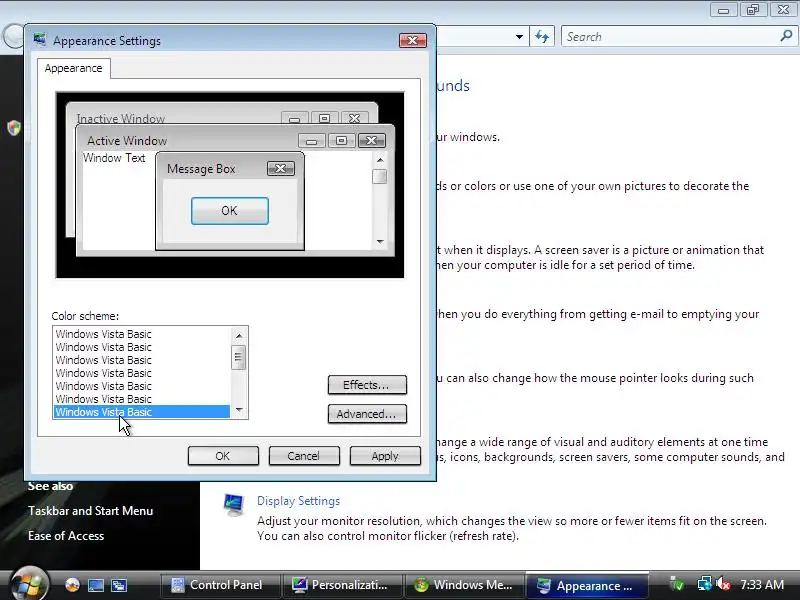Image resolution: width=800 pixels, height=600 pixels.
Task: Click the Show Desktop Quick Launch icon
Action: click(95, 585)
